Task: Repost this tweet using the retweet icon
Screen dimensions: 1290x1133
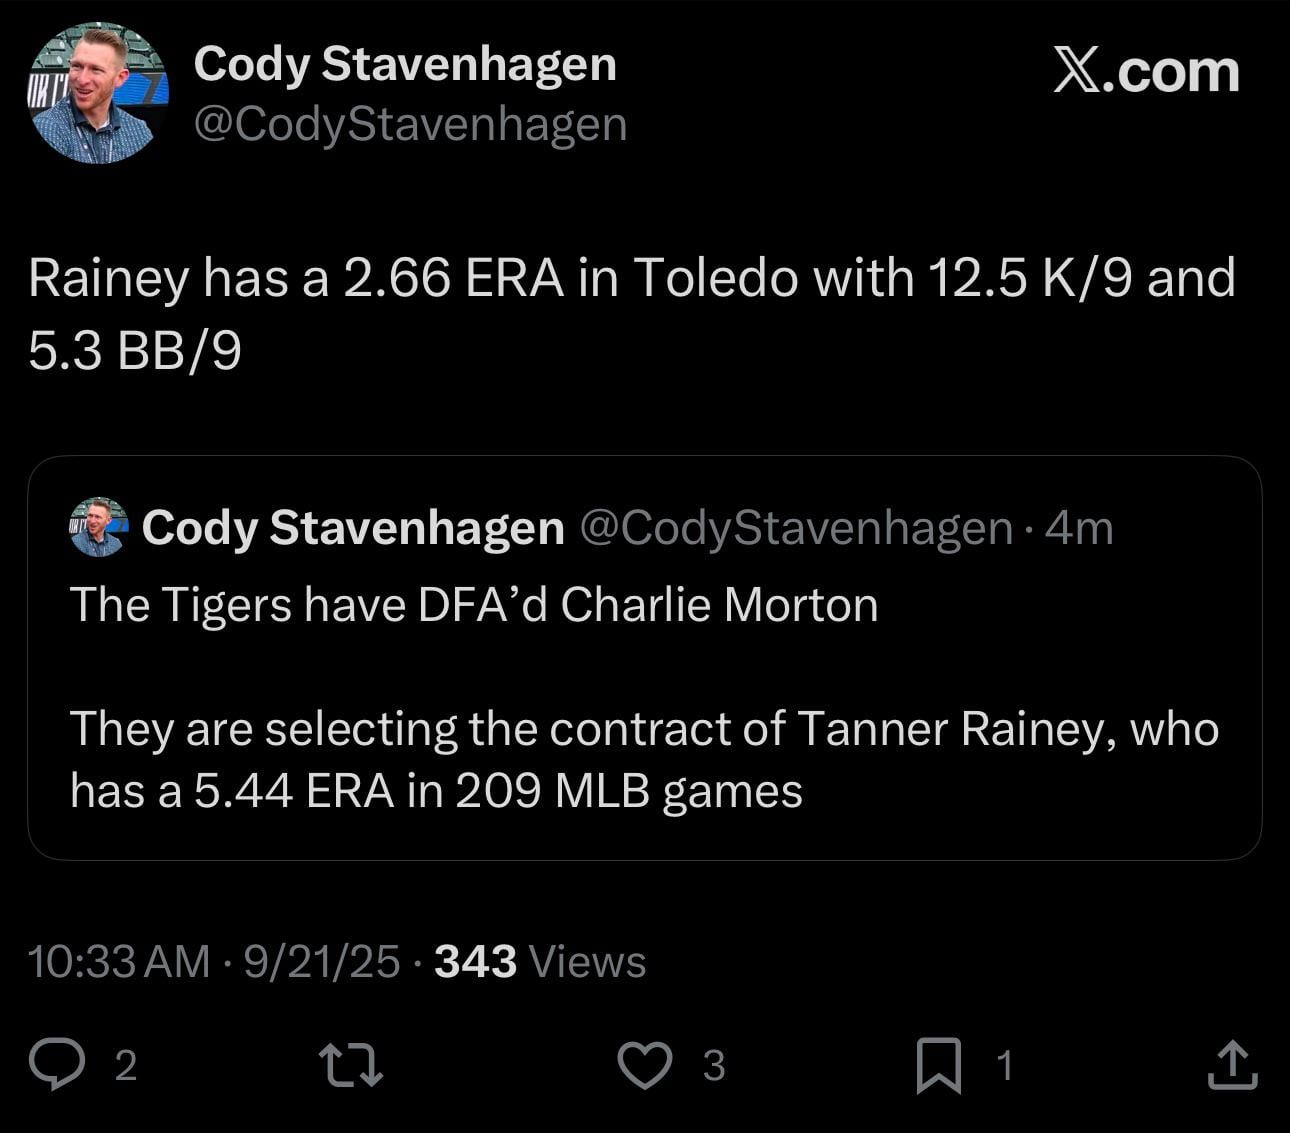Action: point(350,1065)
